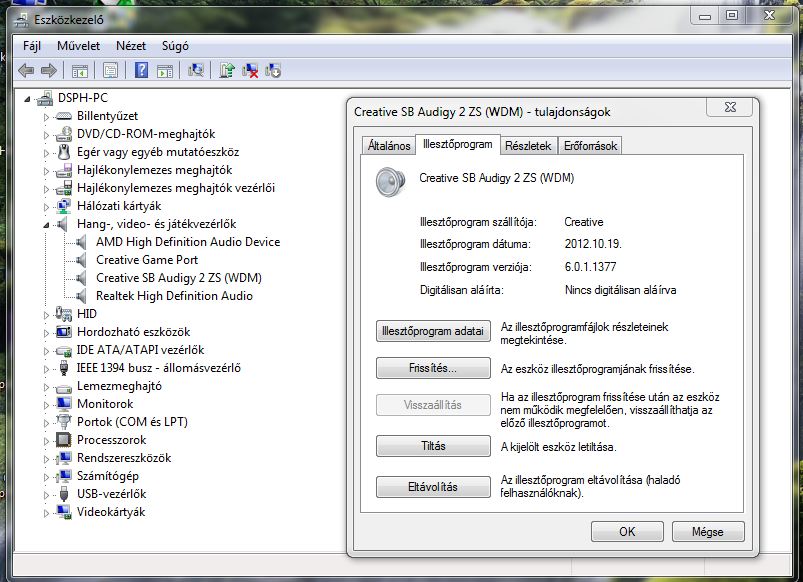
Task: Click the Videokártyák display adapter icon
Action: click(64, 512)
